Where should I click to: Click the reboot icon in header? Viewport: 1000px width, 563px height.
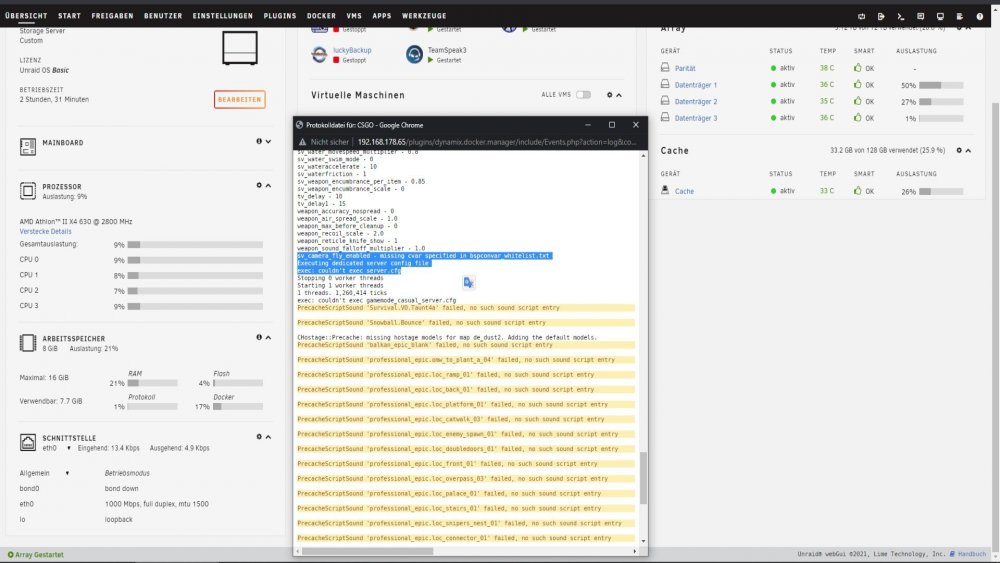pyautogui.click(x=862, y=17)
